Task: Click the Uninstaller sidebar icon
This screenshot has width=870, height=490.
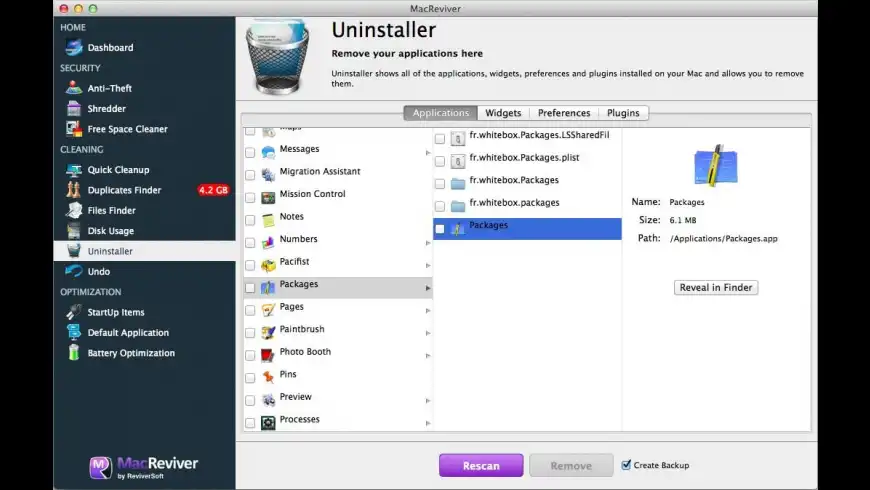Action: click(x=73, y=251)
